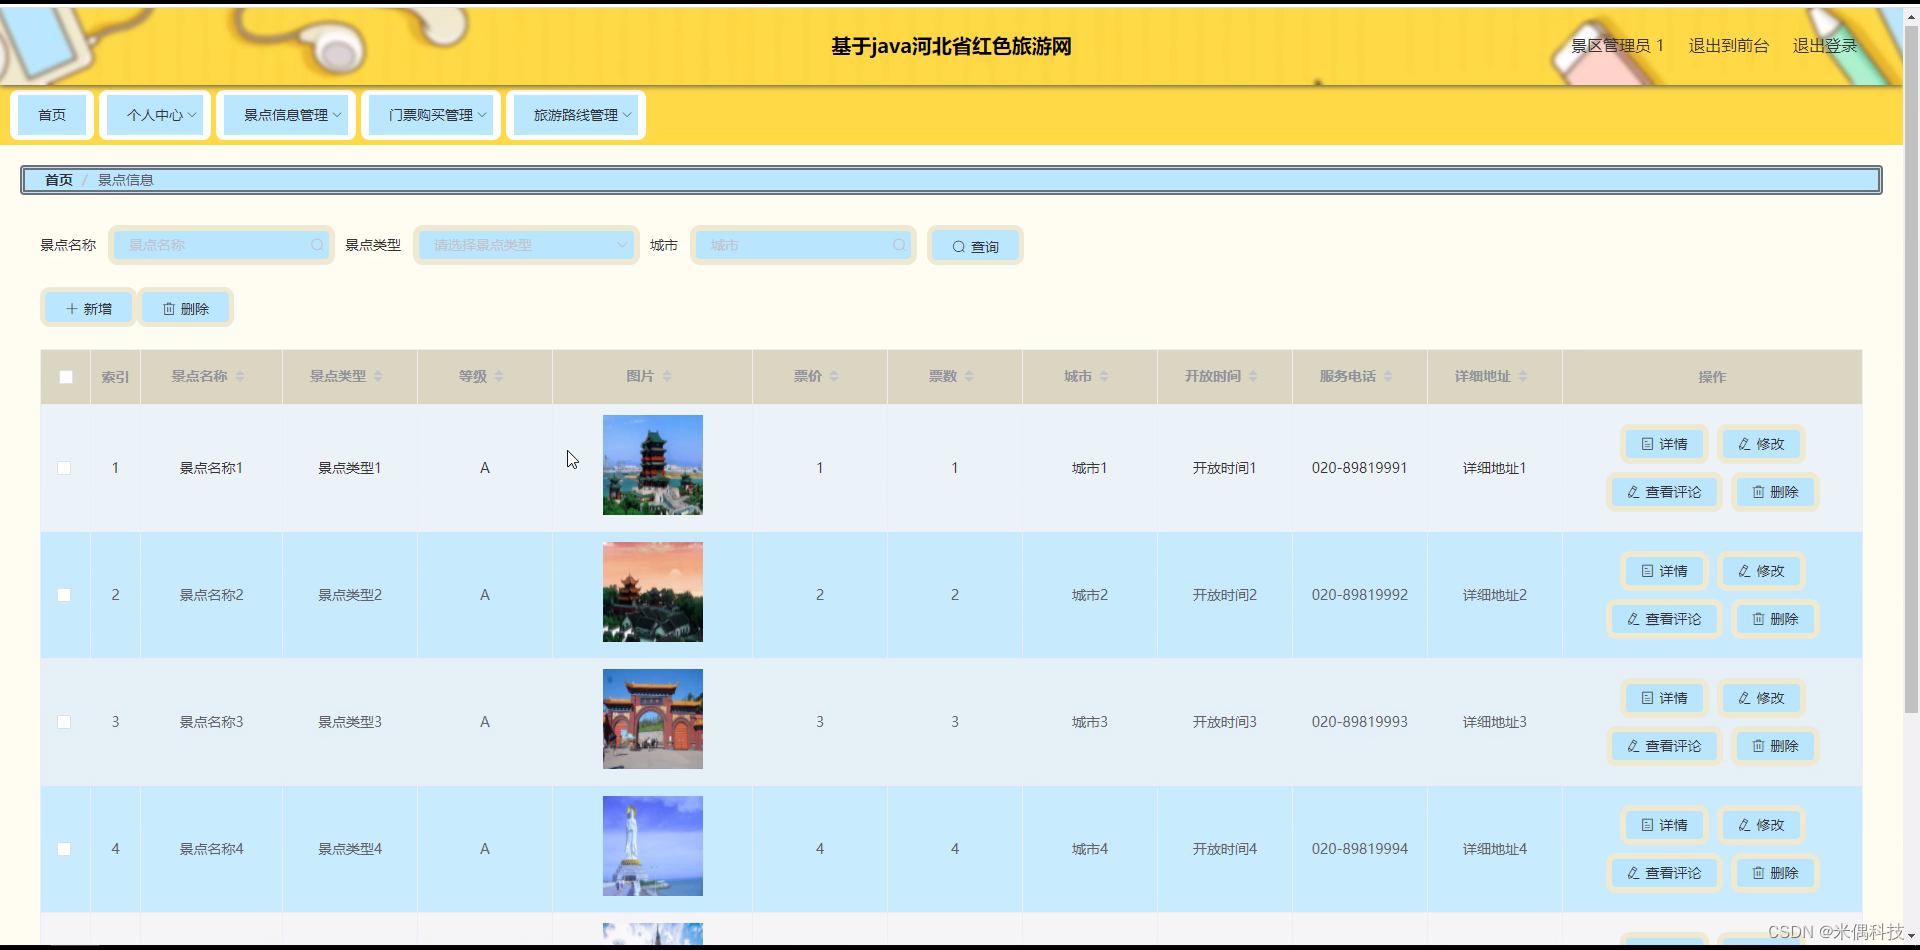Check the checkbox beside 景点名称4

(x=65, y=849)
